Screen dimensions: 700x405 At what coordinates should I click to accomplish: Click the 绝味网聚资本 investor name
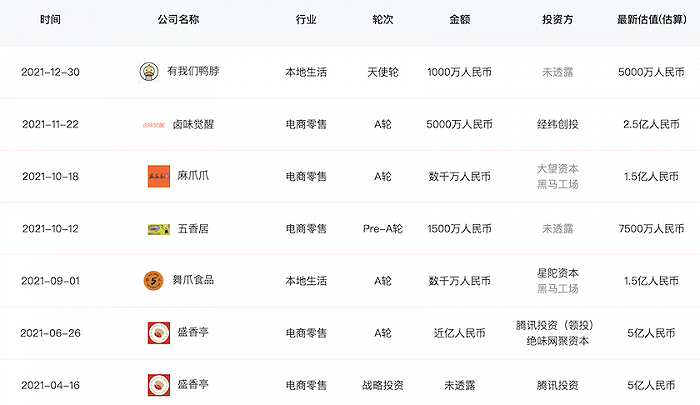tap(558, 341)
